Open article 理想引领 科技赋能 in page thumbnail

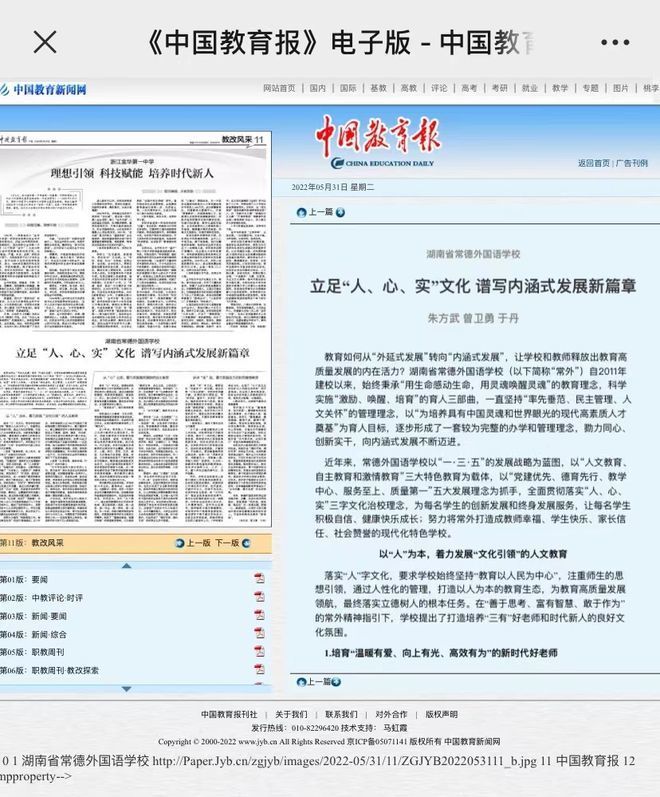pos(132,174)
